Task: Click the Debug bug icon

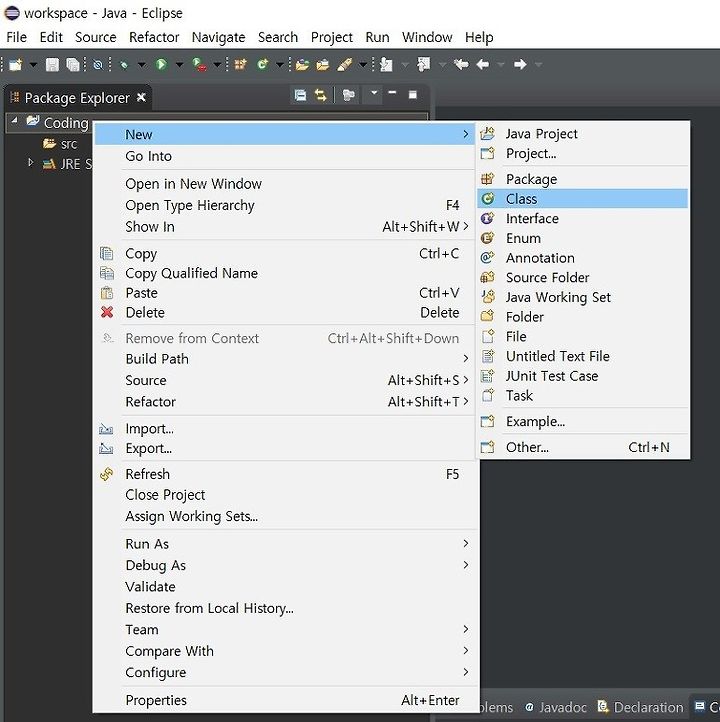Action: click(123, 64)
